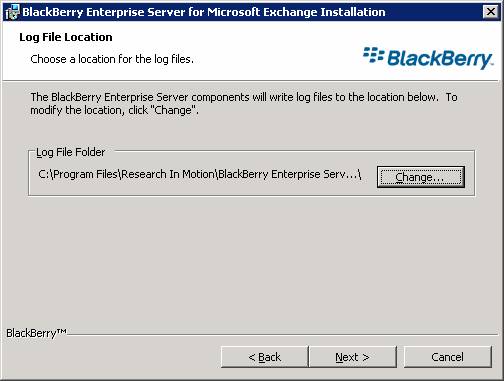Click the "Log File Folder" group label
Screen dimensions: 504x381
[x=71, y=152]
